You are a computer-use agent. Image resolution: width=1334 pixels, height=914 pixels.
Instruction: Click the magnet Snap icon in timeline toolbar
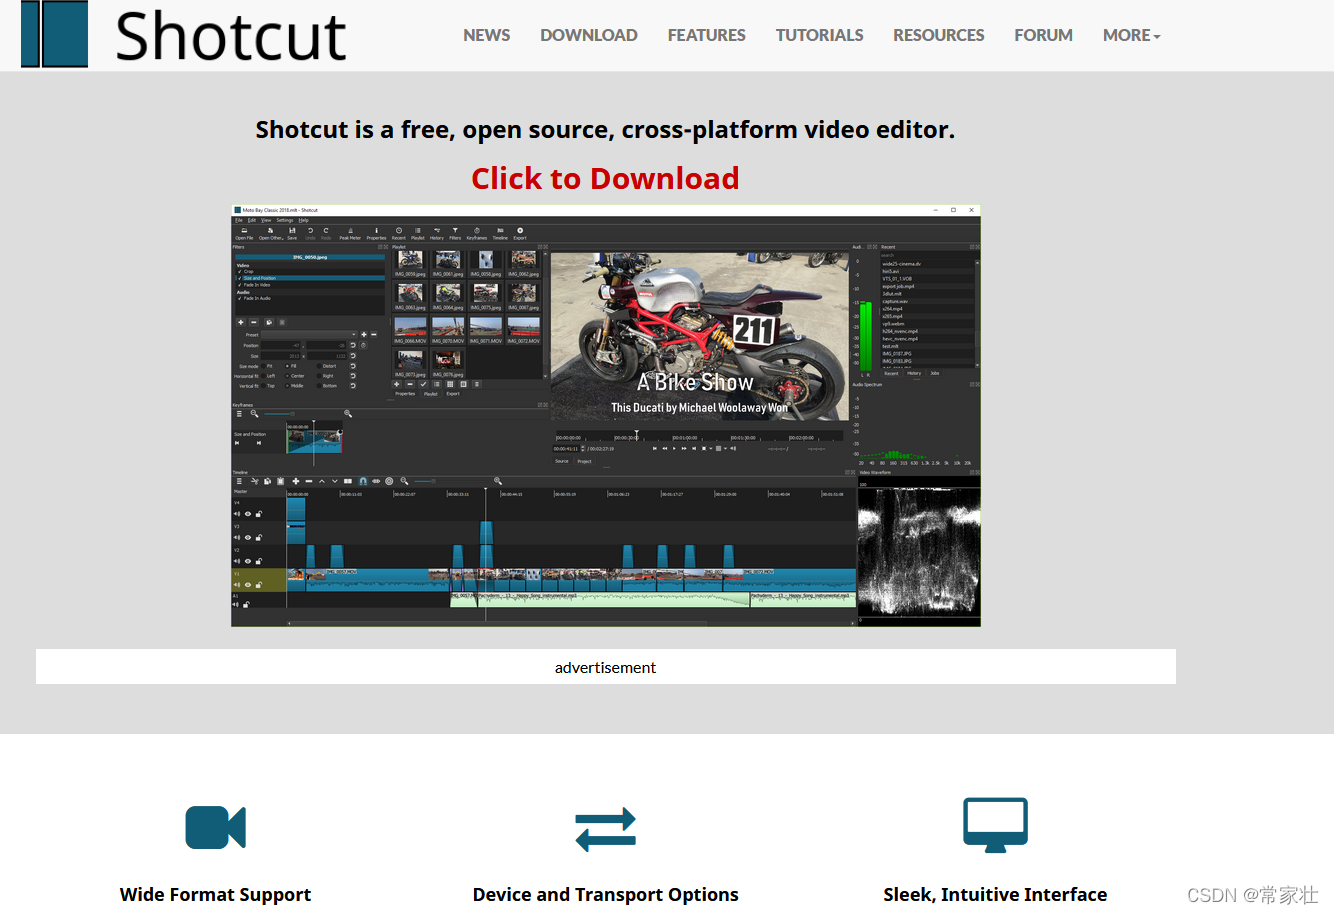pyautogui.click(x=363, y=481)
